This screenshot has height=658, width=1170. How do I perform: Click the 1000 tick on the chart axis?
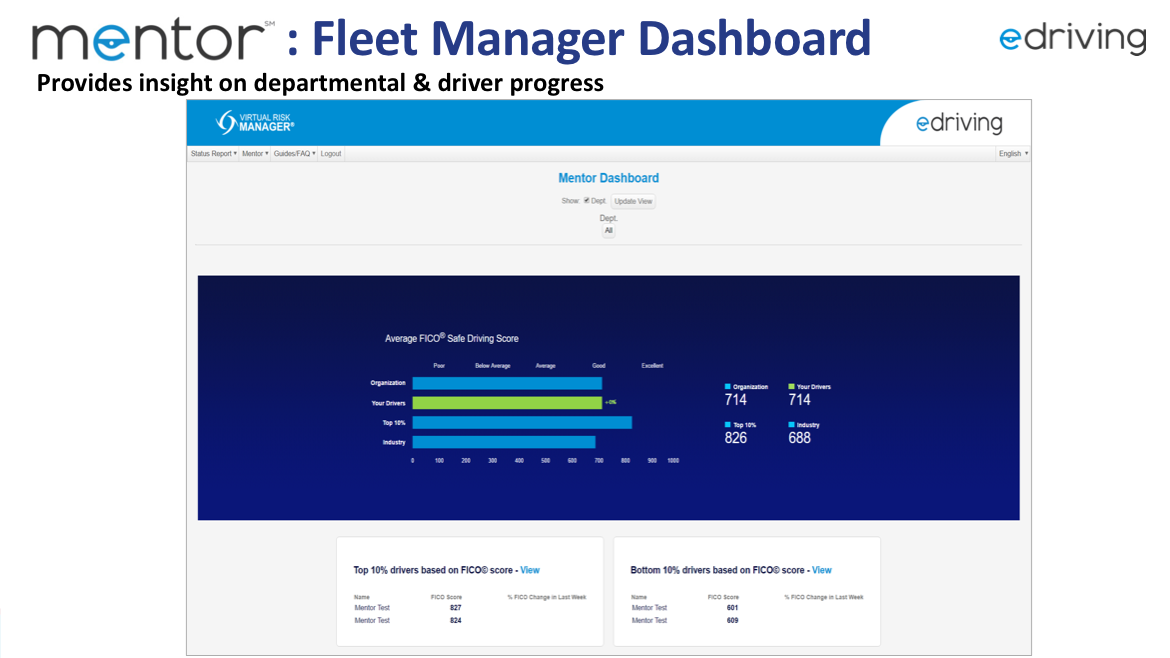coord(673,461)
